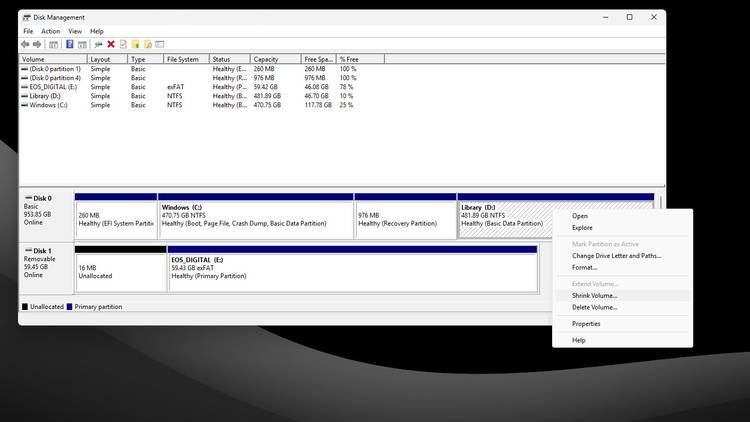The image size is (750, 422).
Task: Open the View menu
Action: 75,31
